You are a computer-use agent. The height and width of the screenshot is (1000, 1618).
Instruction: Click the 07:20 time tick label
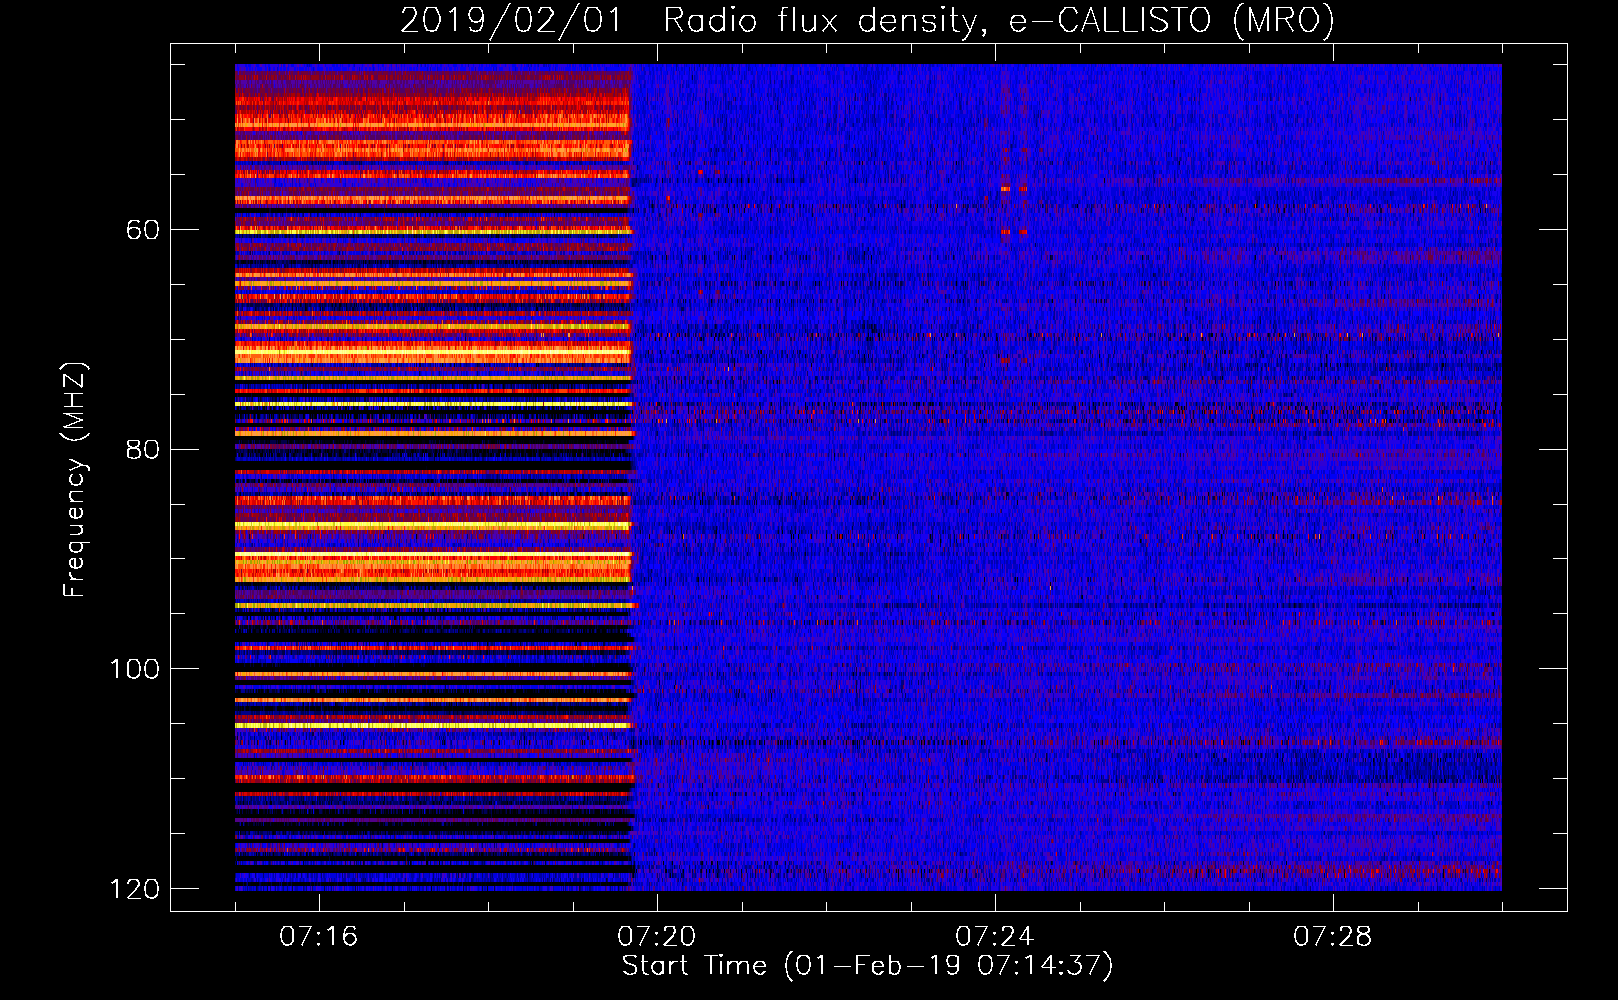click(656, 937)
